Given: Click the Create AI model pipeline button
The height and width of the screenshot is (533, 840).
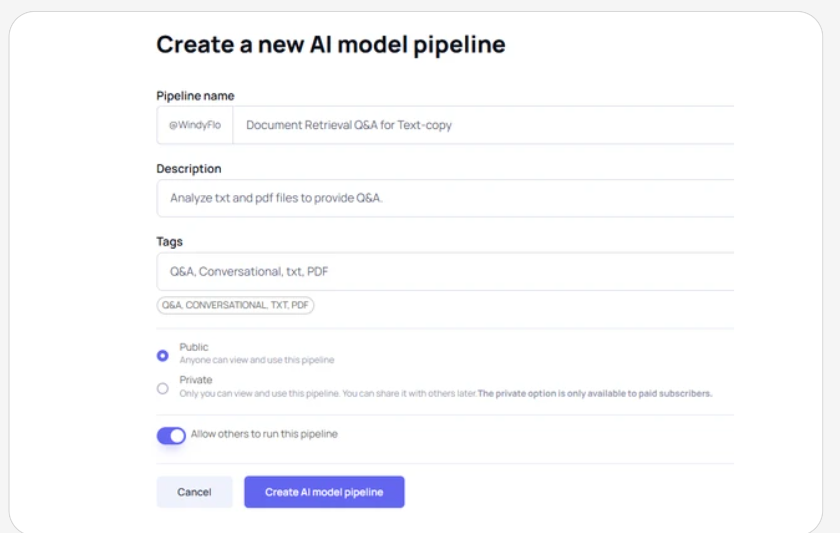Looking at the screenshot, I should [x=324, y=492].
